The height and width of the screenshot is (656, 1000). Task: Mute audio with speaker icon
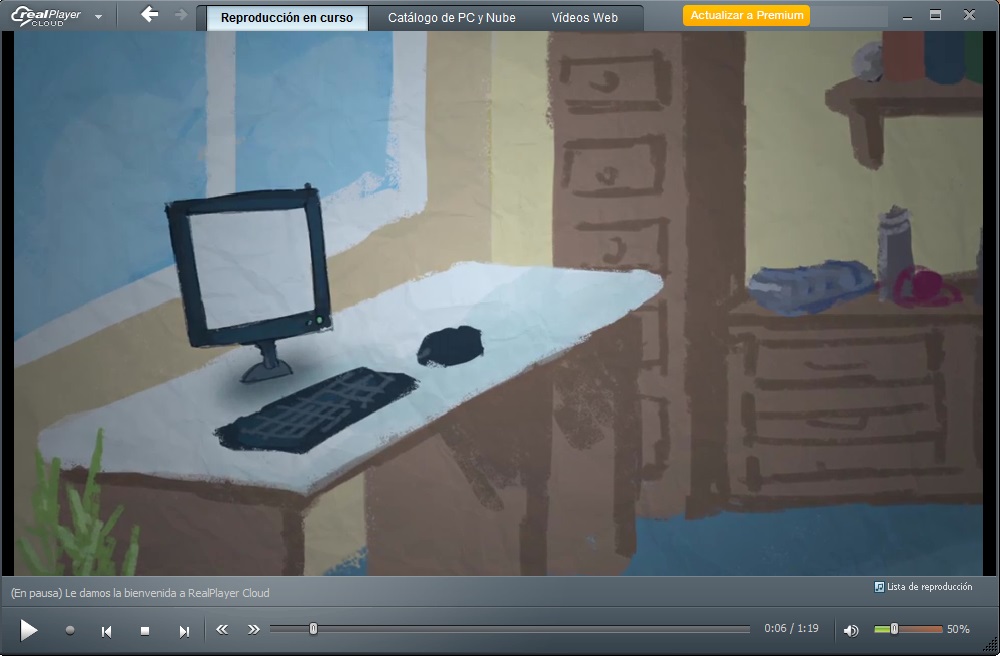[851, 630]
